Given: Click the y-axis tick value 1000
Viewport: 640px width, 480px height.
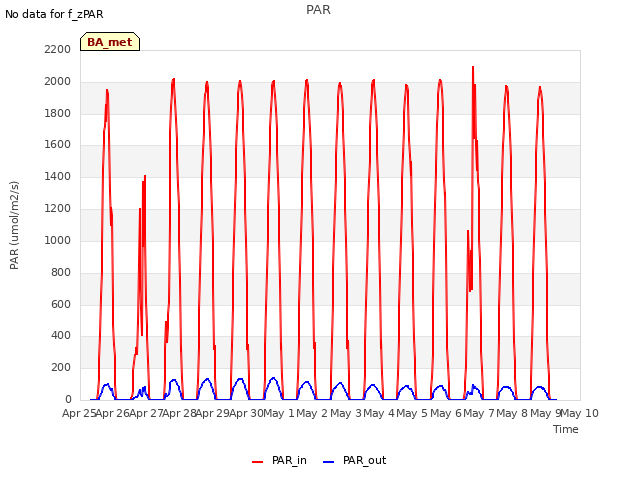Looking at the screenshot, I should tap(58, 240).
